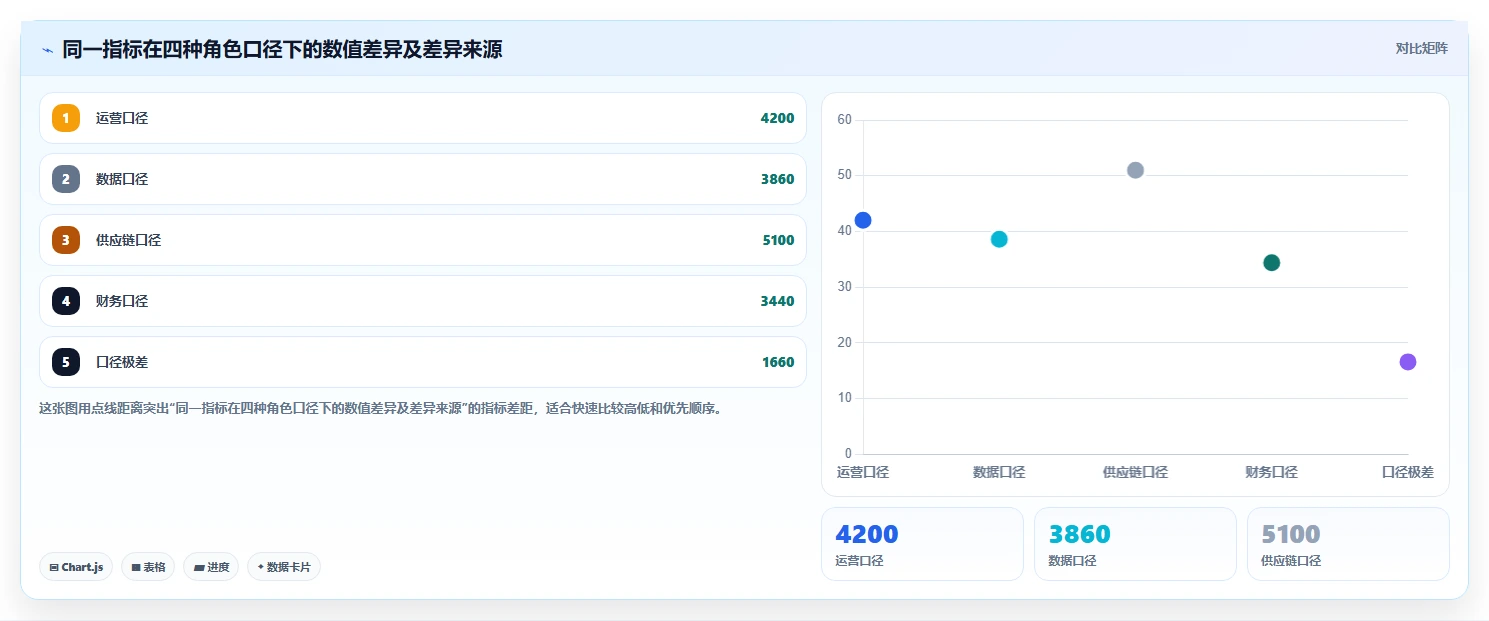The width and height of the screenshot is (1489, 621).
Task: Click the blue 运营口径 data point
Action: click(863, 220)
